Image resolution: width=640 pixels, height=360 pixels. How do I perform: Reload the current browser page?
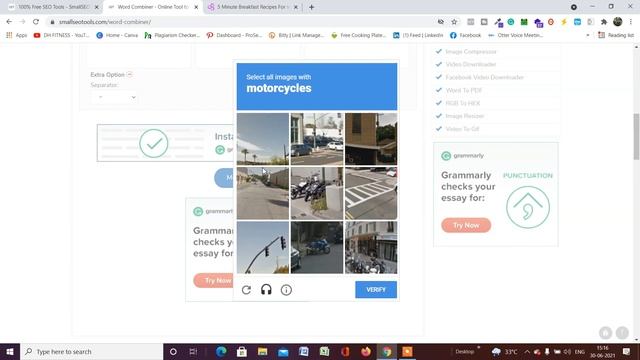point(36,22)
